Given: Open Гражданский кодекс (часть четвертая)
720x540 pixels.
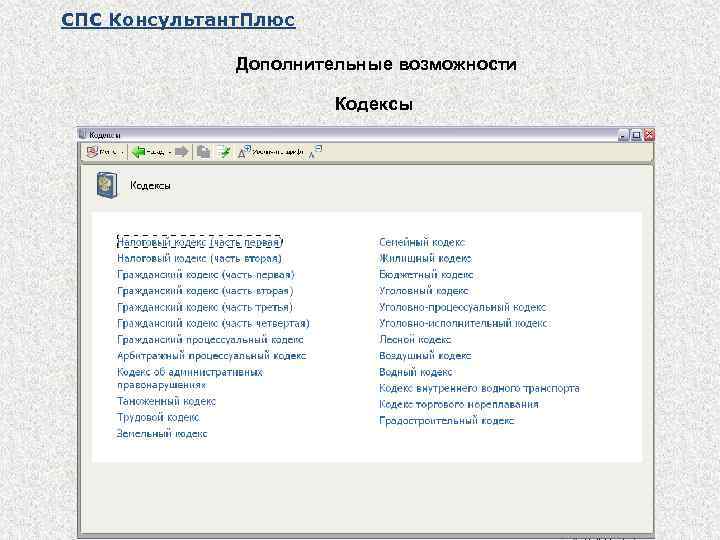Looking at the screenshot, I should [x=214, y=323].
